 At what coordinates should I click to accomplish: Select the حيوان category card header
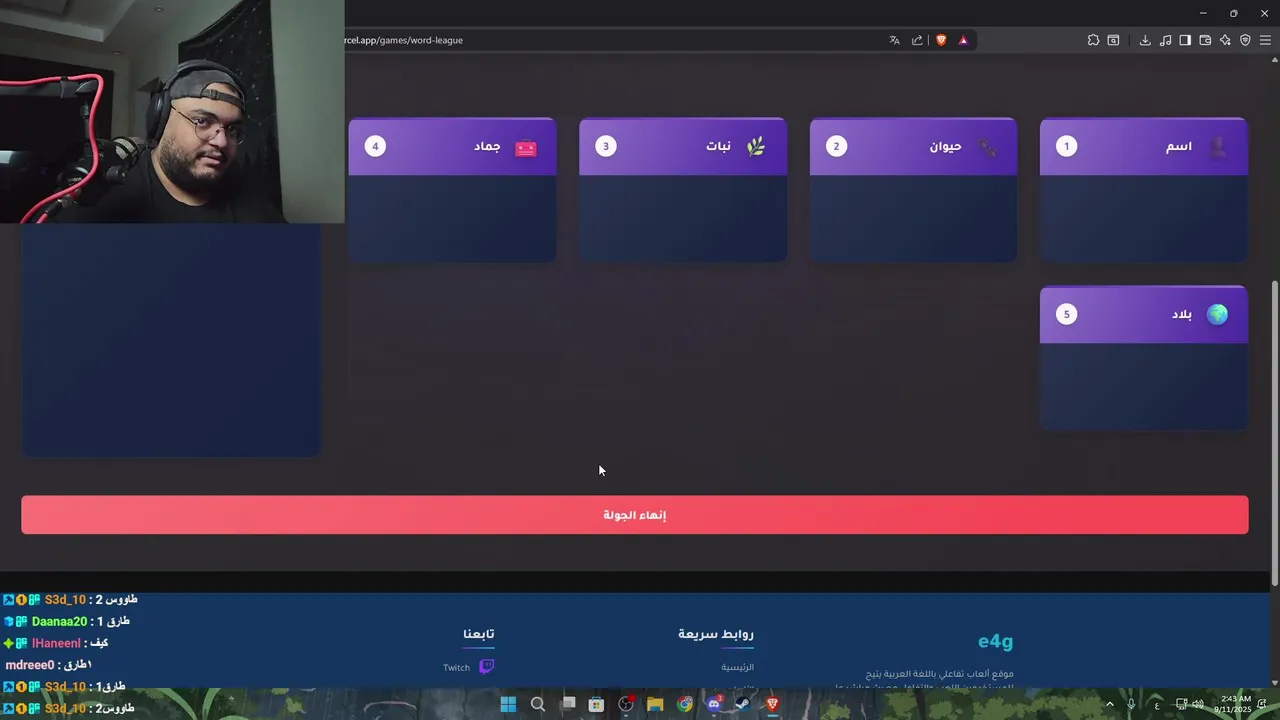tap(913, 147)
